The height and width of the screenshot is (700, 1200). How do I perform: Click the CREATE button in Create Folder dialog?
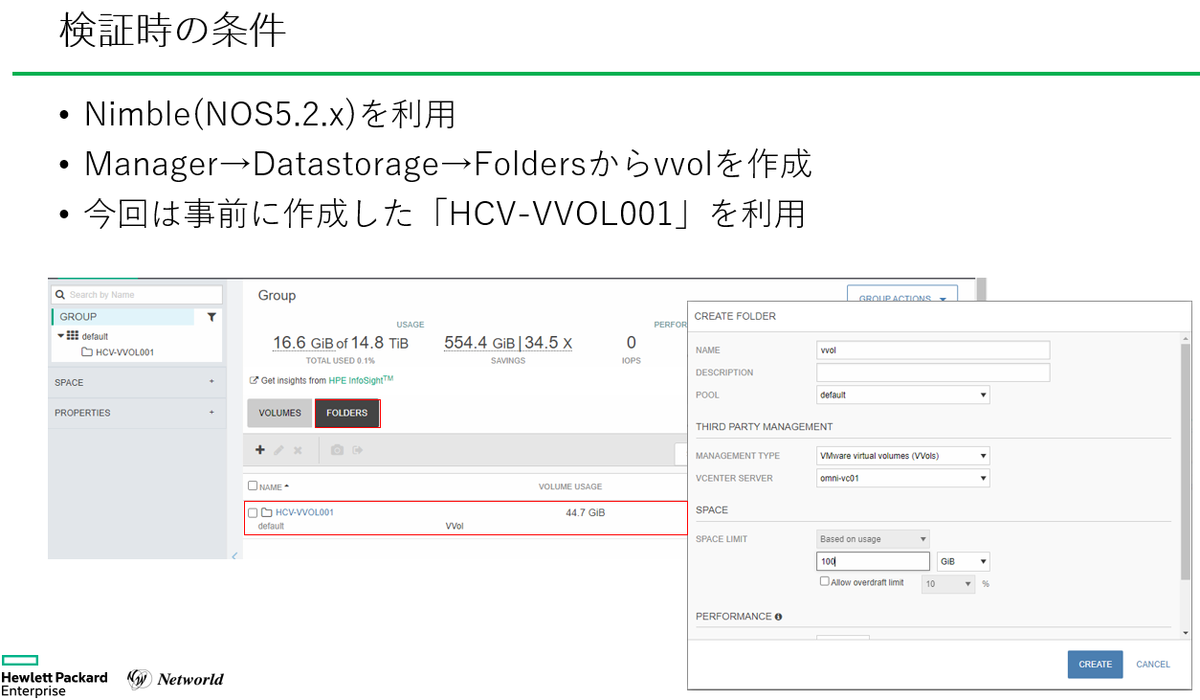coord(1094,664)
